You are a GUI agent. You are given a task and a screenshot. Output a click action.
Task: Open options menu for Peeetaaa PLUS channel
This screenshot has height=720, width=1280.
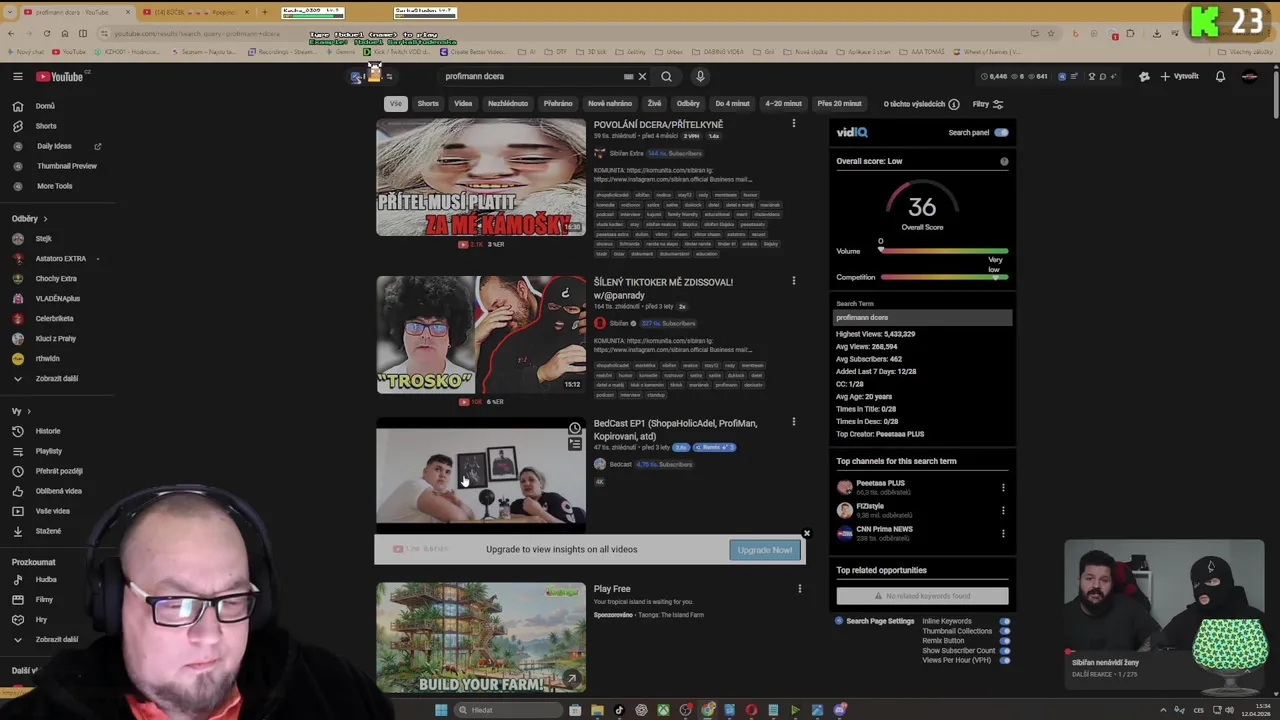pyautogui.click(x=1003, y=487)
